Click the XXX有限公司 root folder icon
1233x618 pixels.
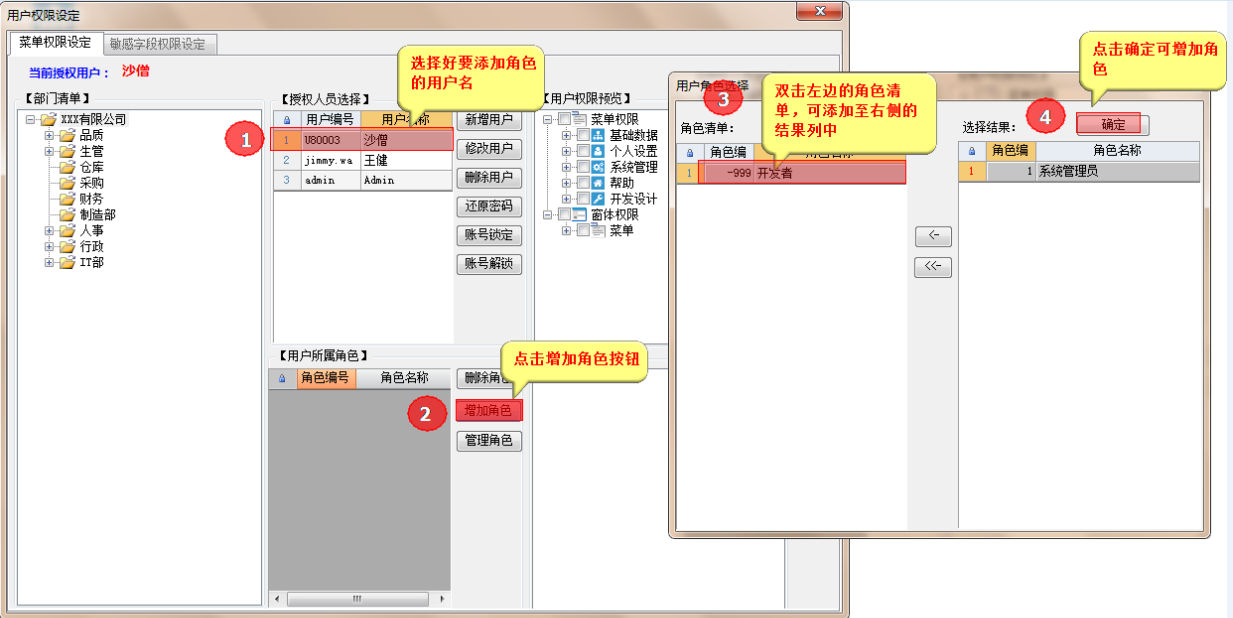pos(48,120)
